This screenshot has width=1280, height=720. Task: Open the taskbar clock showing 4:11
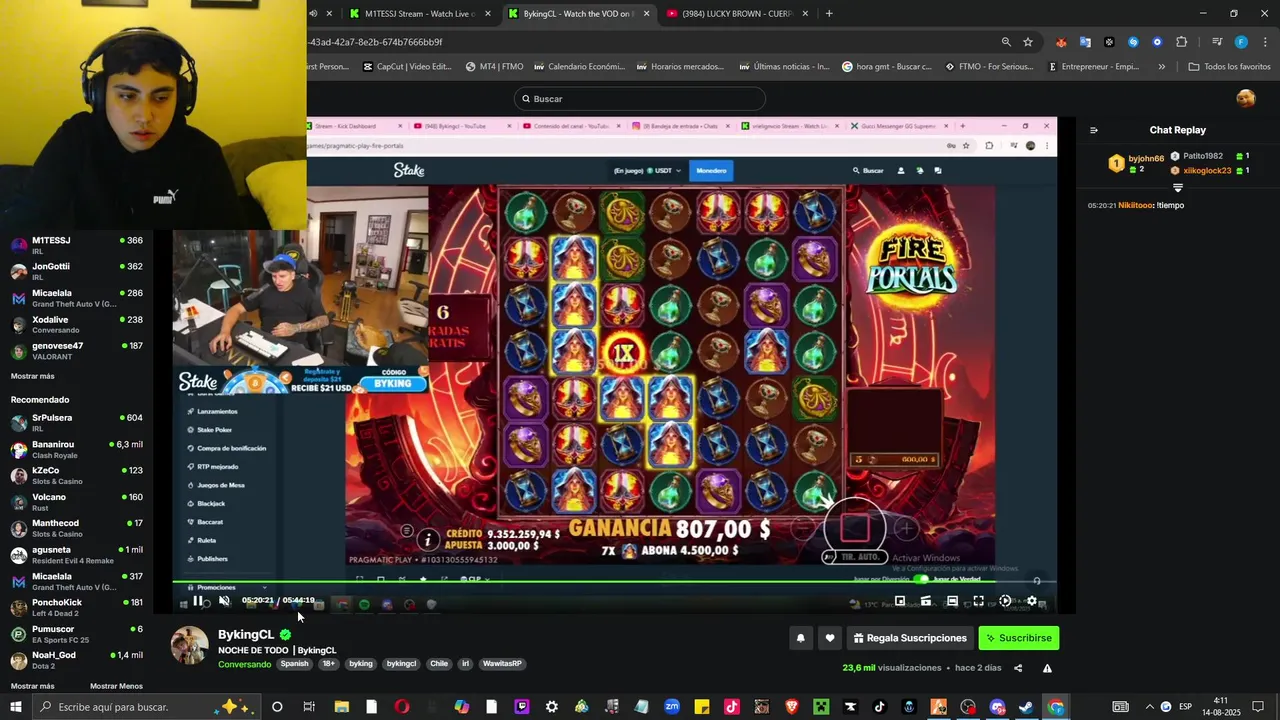click(1221, 707)
